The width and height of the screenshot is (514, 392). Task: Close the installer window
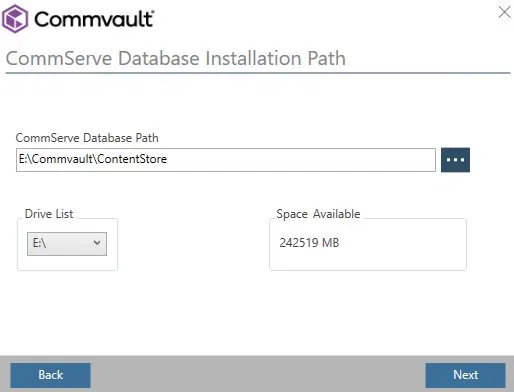click(x=504, y=12)
